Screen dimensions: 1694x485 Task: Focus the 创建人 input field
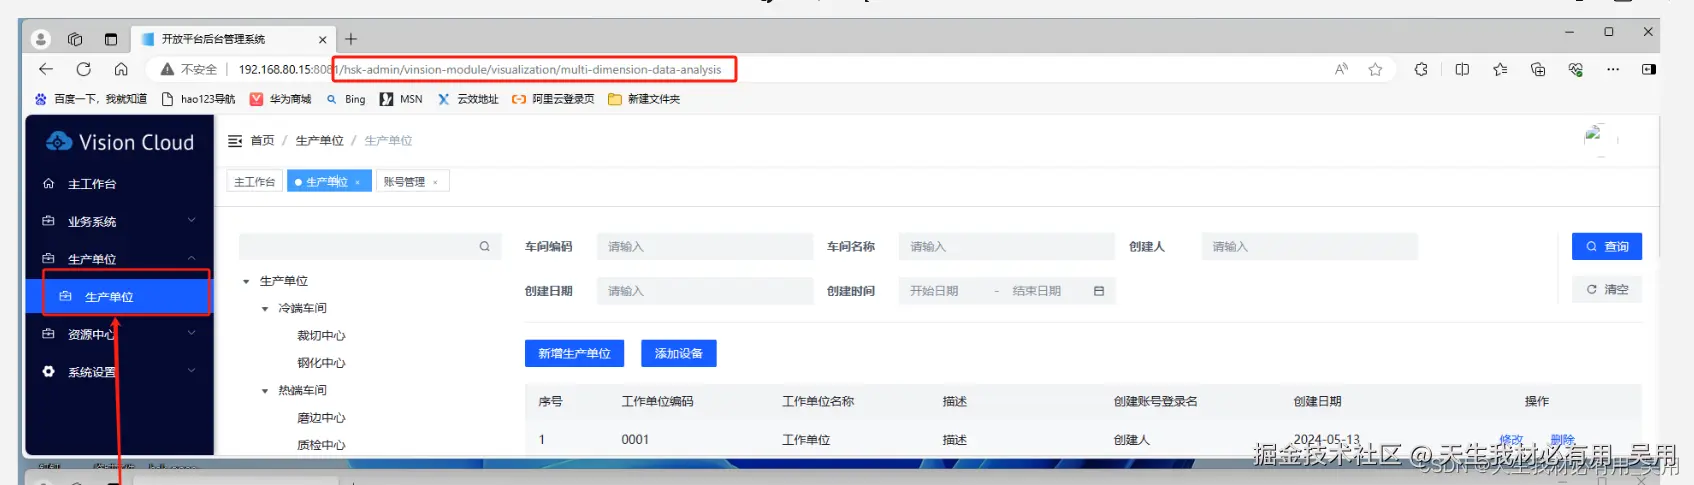[1309, 246]
